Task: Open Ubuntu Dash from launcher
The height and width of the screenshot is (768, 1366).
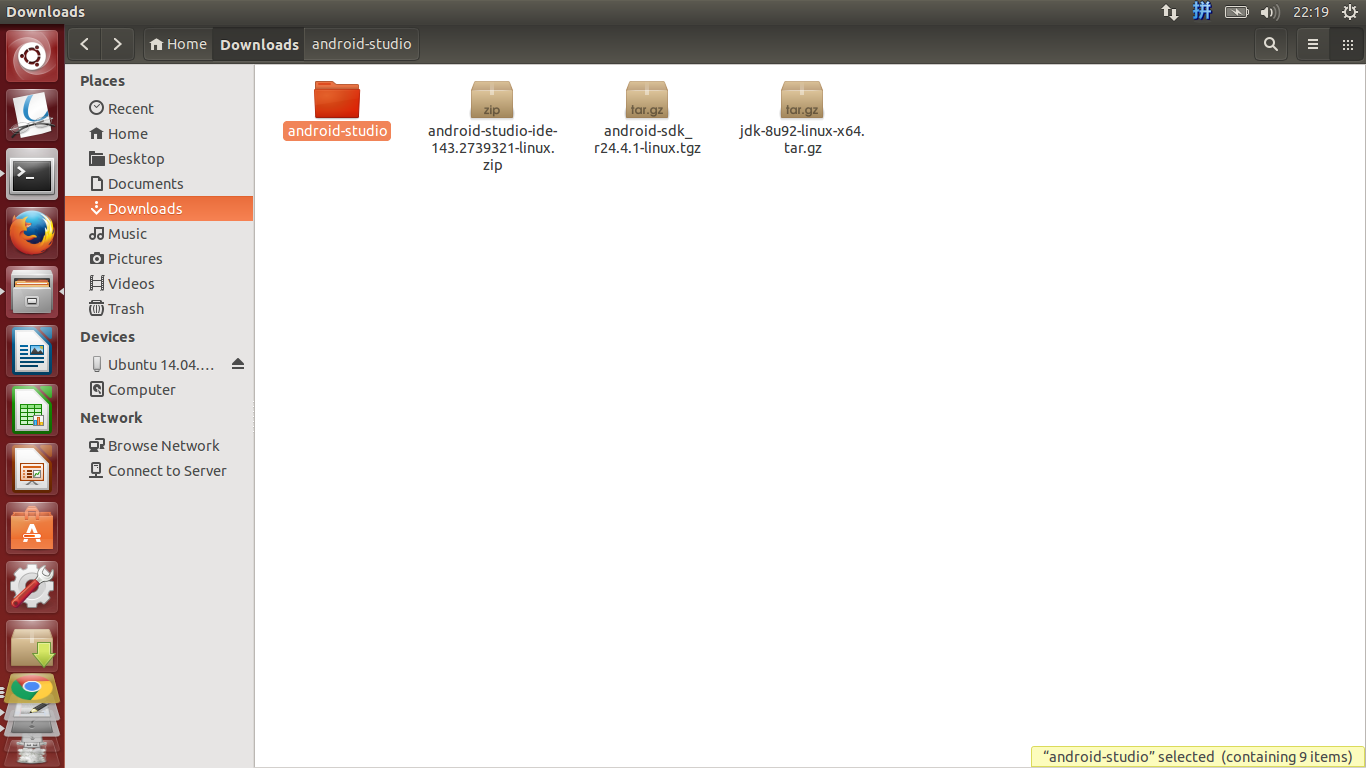Action: tap(32, 56)
